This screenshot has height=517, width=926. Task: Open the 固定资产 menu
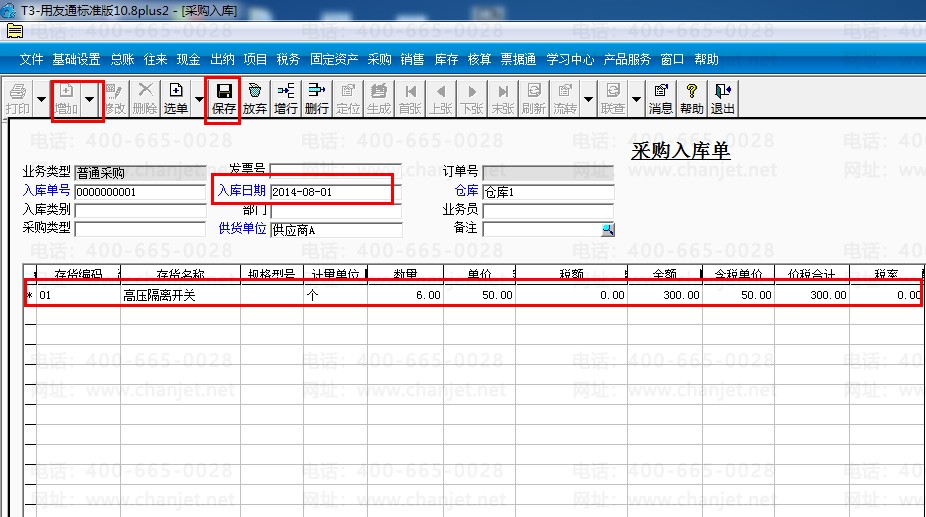point(334,59)
